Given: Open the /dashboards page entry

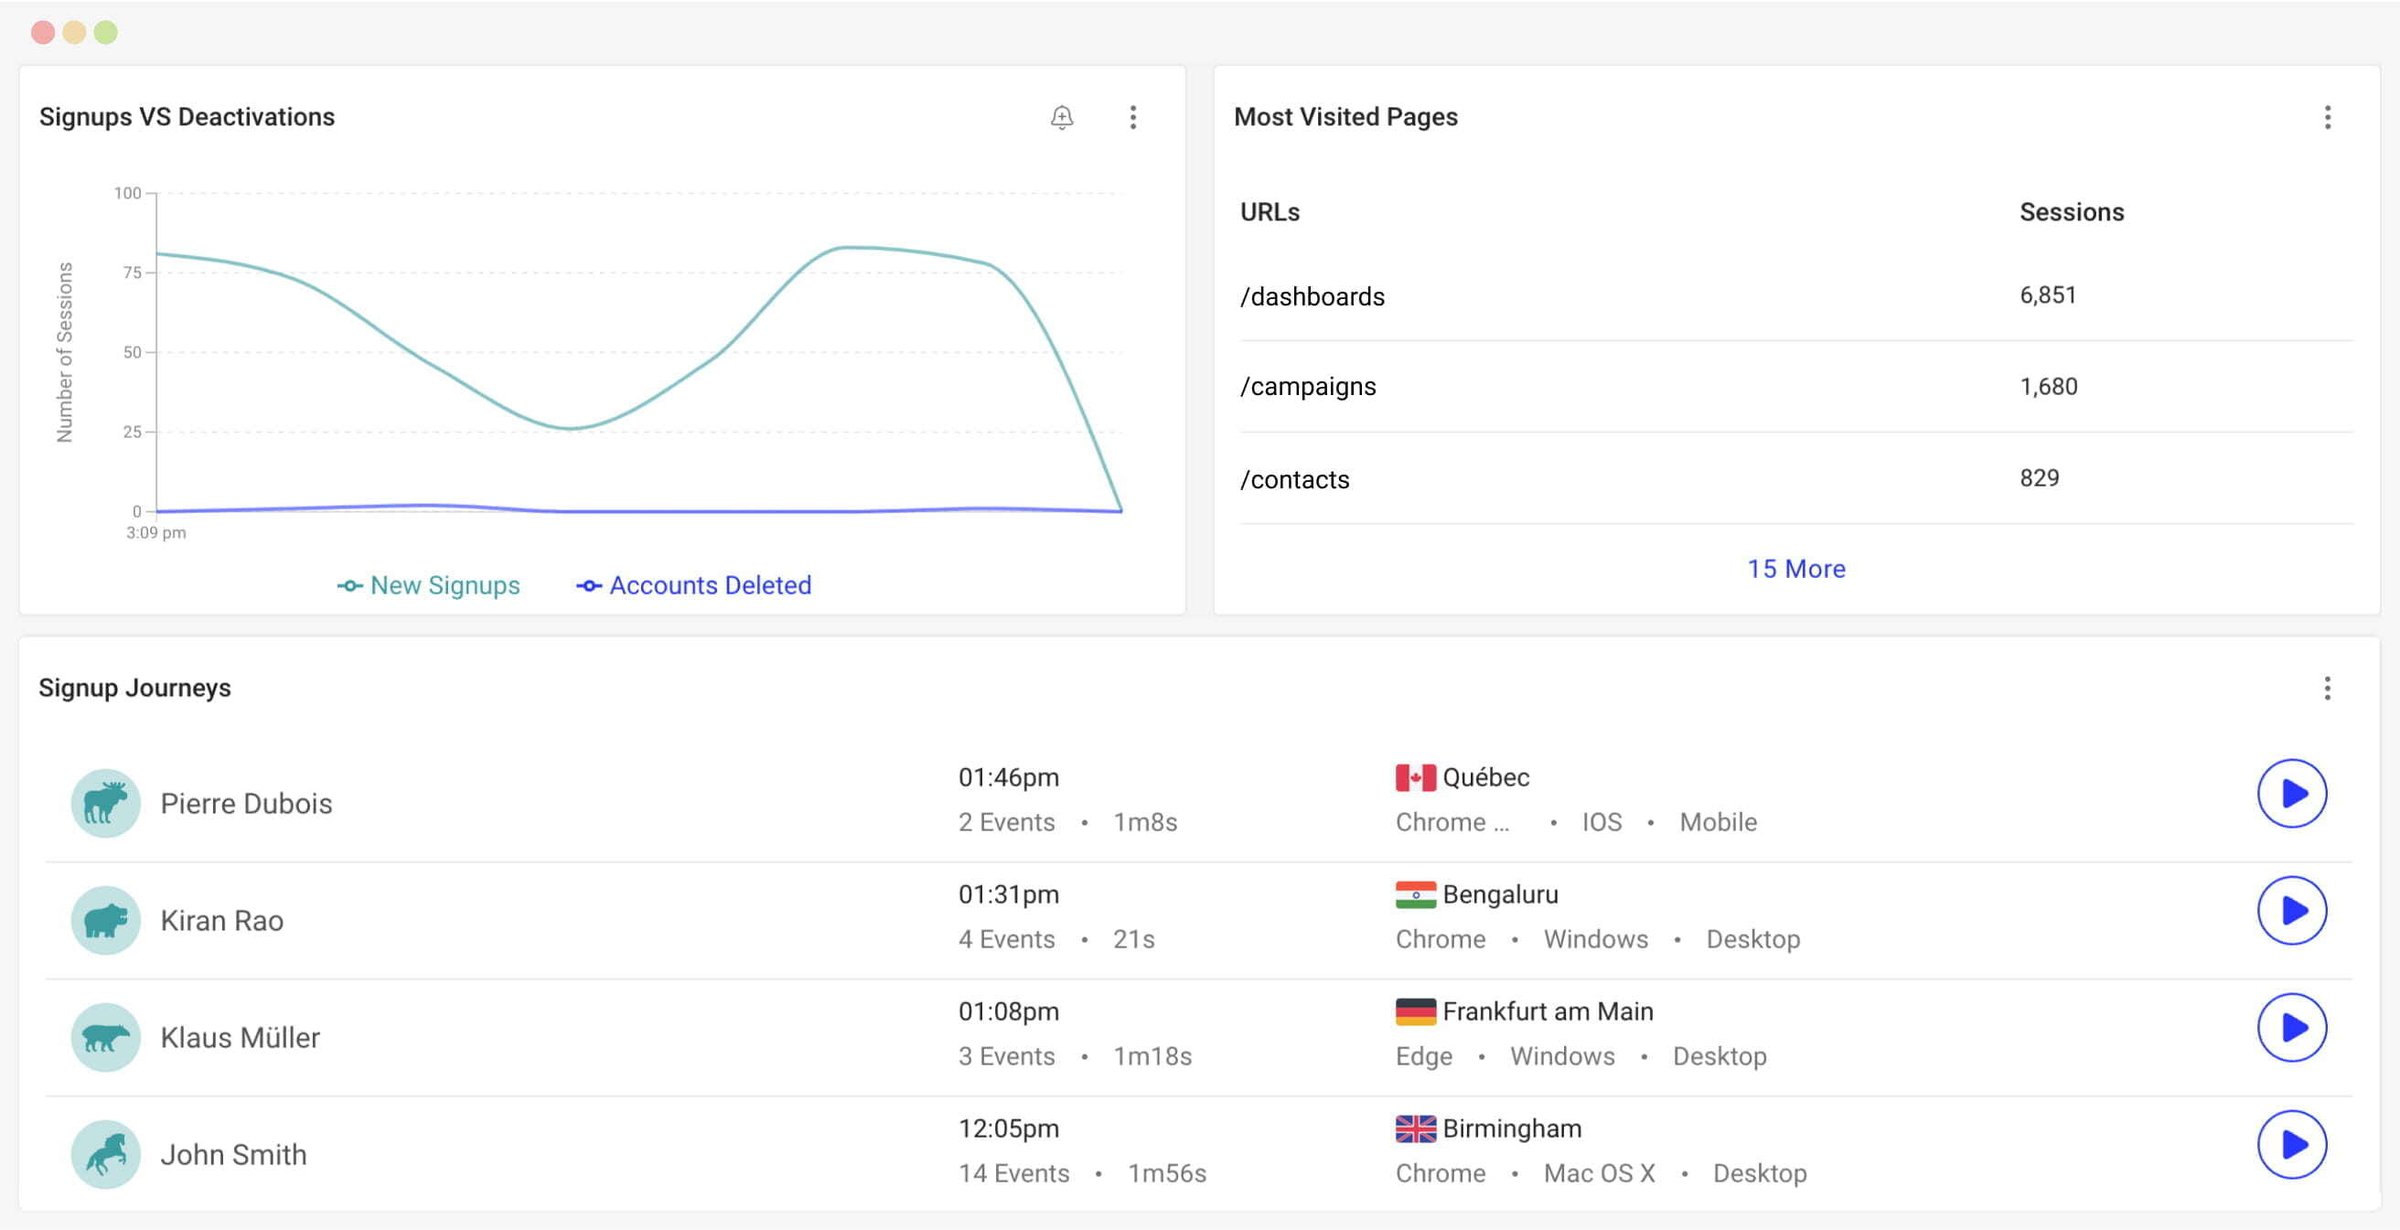Looking at the screenshot, I should coord(1312,296).
